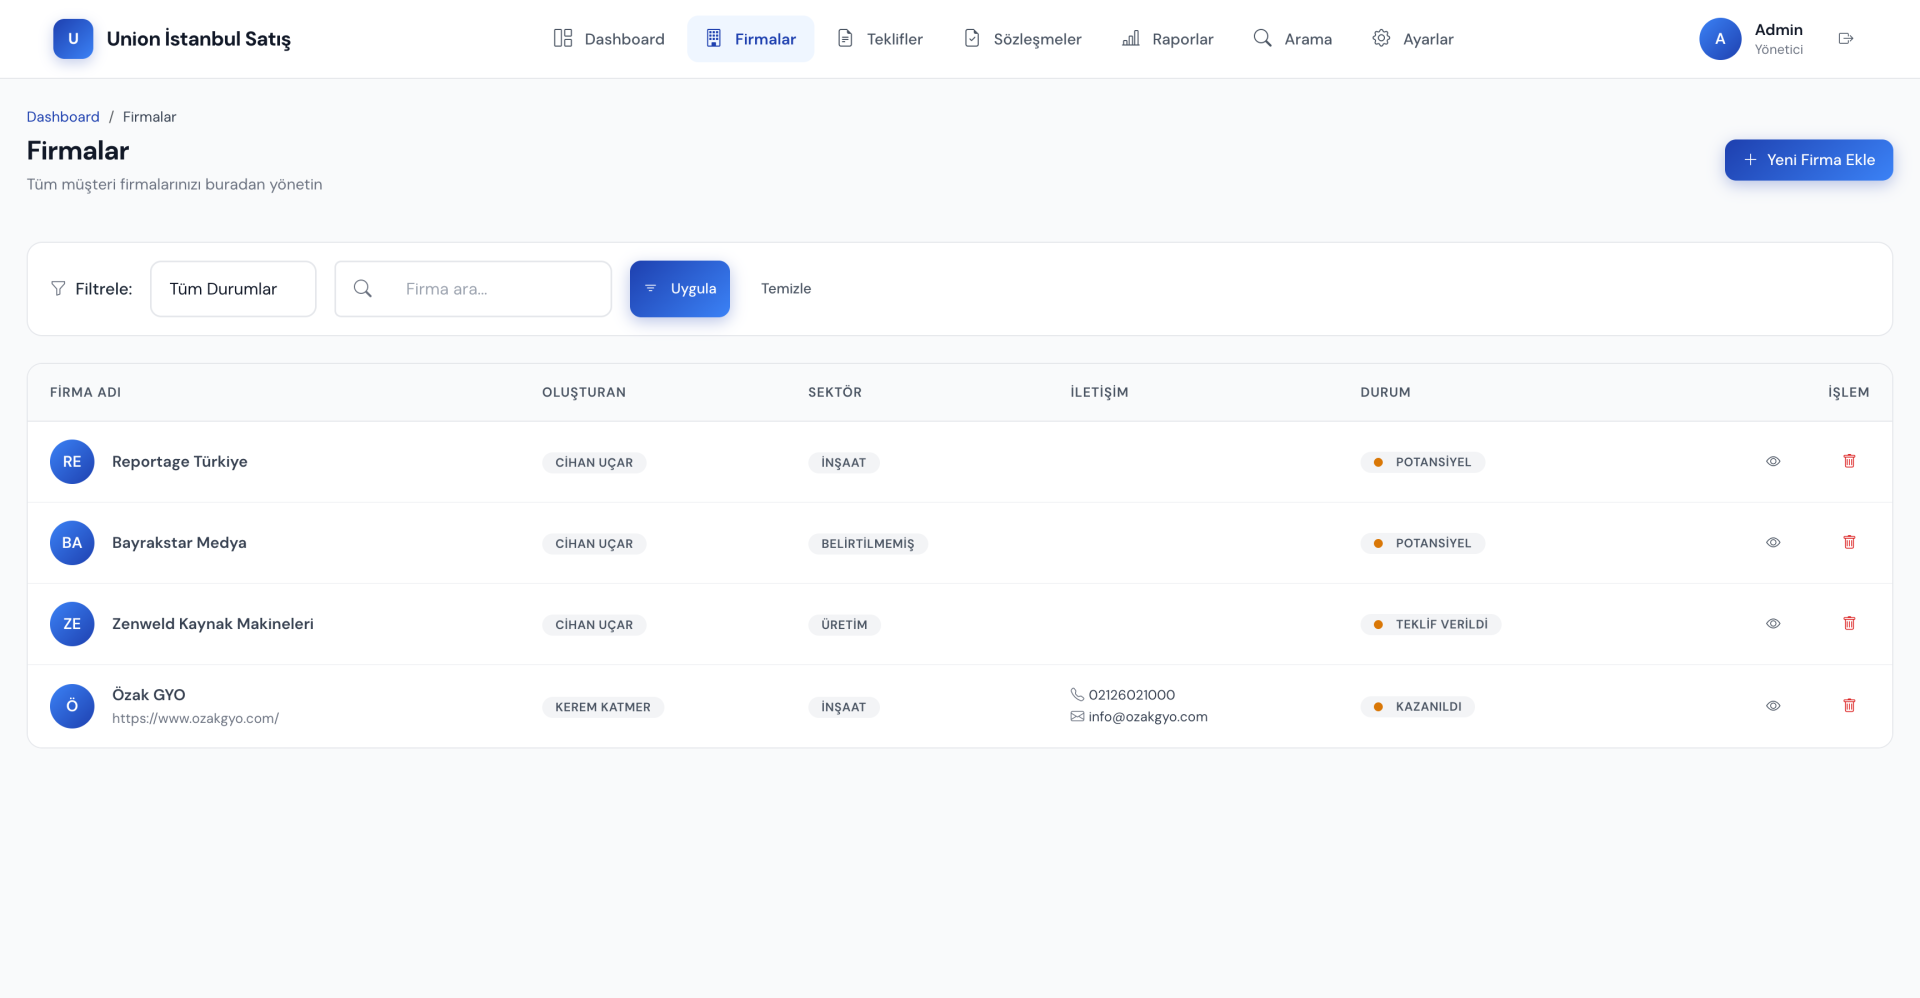Open the Teklifler tab
The image size is (1920, 998).
(x=880, y=39)
